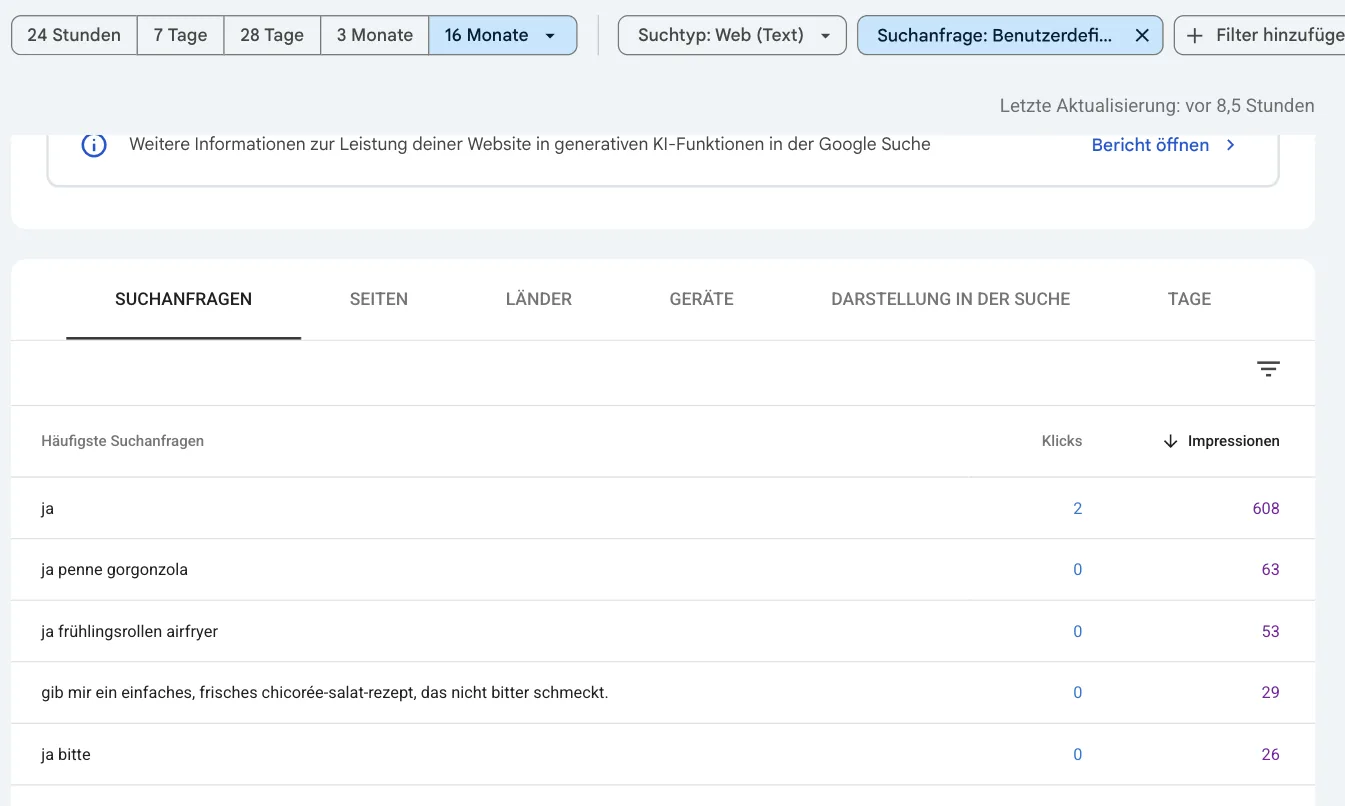This screenshot has width=1345, height=806.
Task: Sort the table by Impressionen header
Action: pyautogui.click(x=1233, y=441)
